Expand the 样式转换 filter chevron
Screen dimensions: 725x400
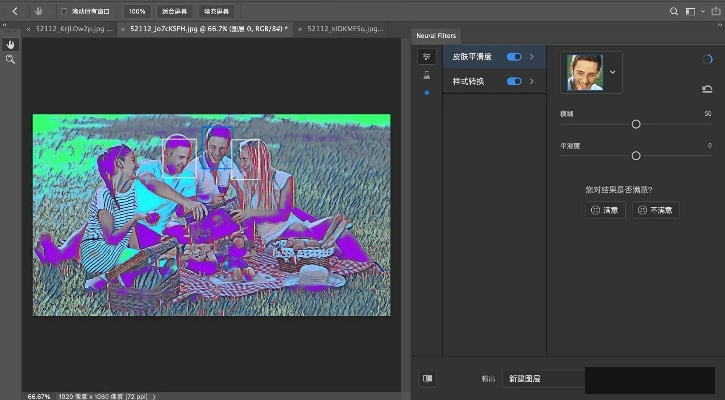tap(531, 81)
